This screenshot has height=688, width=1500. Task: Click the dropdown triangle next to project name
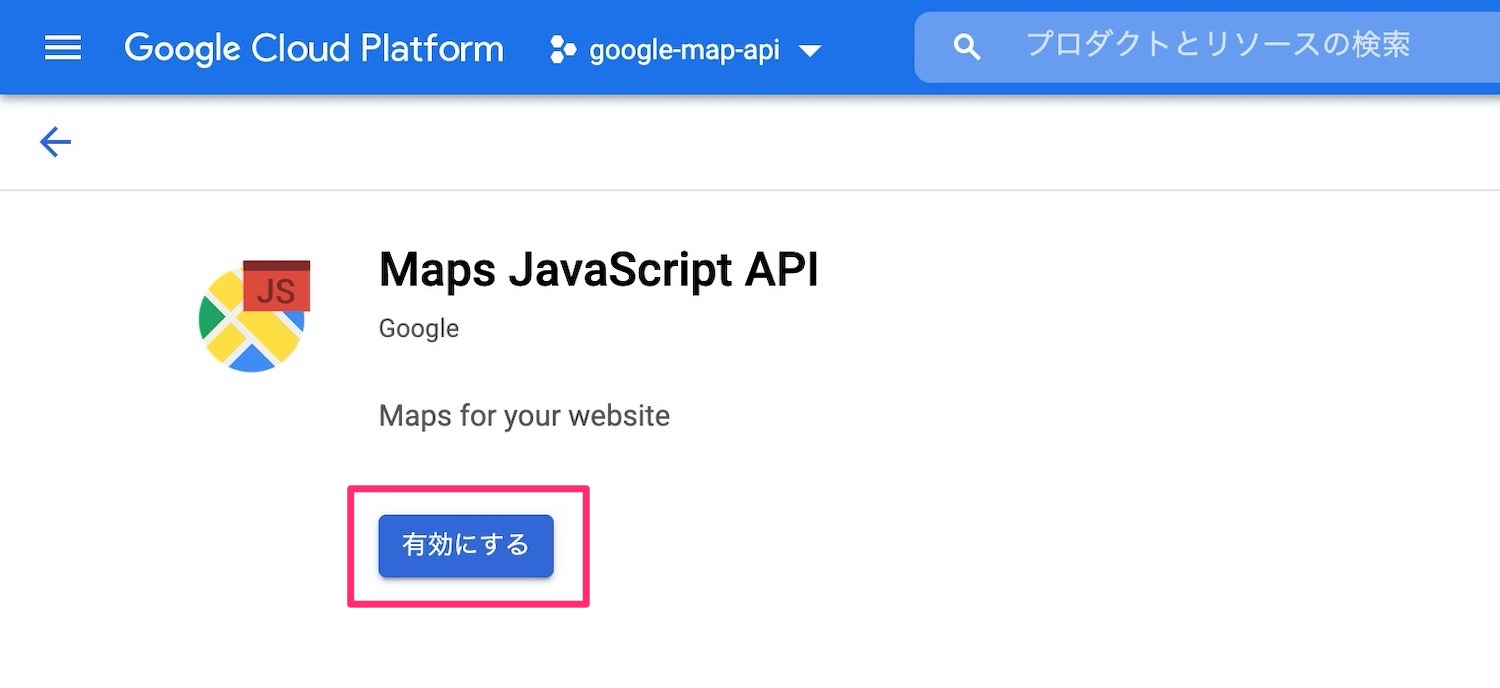(x=810, y=50)
